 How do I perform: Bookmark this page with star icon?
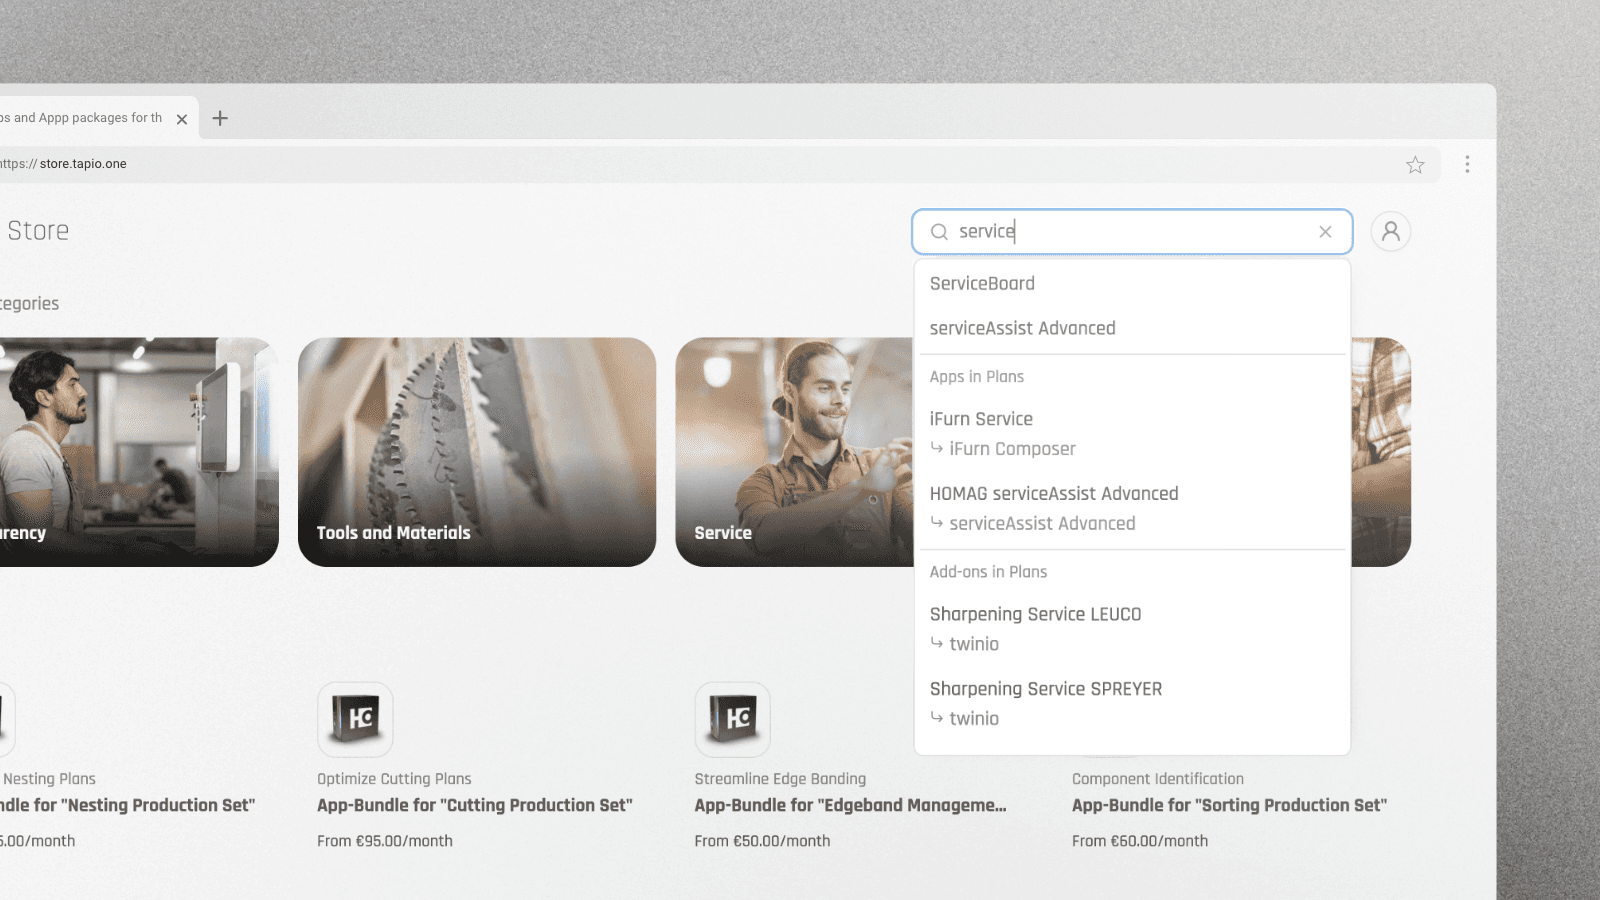point(1415,165)
